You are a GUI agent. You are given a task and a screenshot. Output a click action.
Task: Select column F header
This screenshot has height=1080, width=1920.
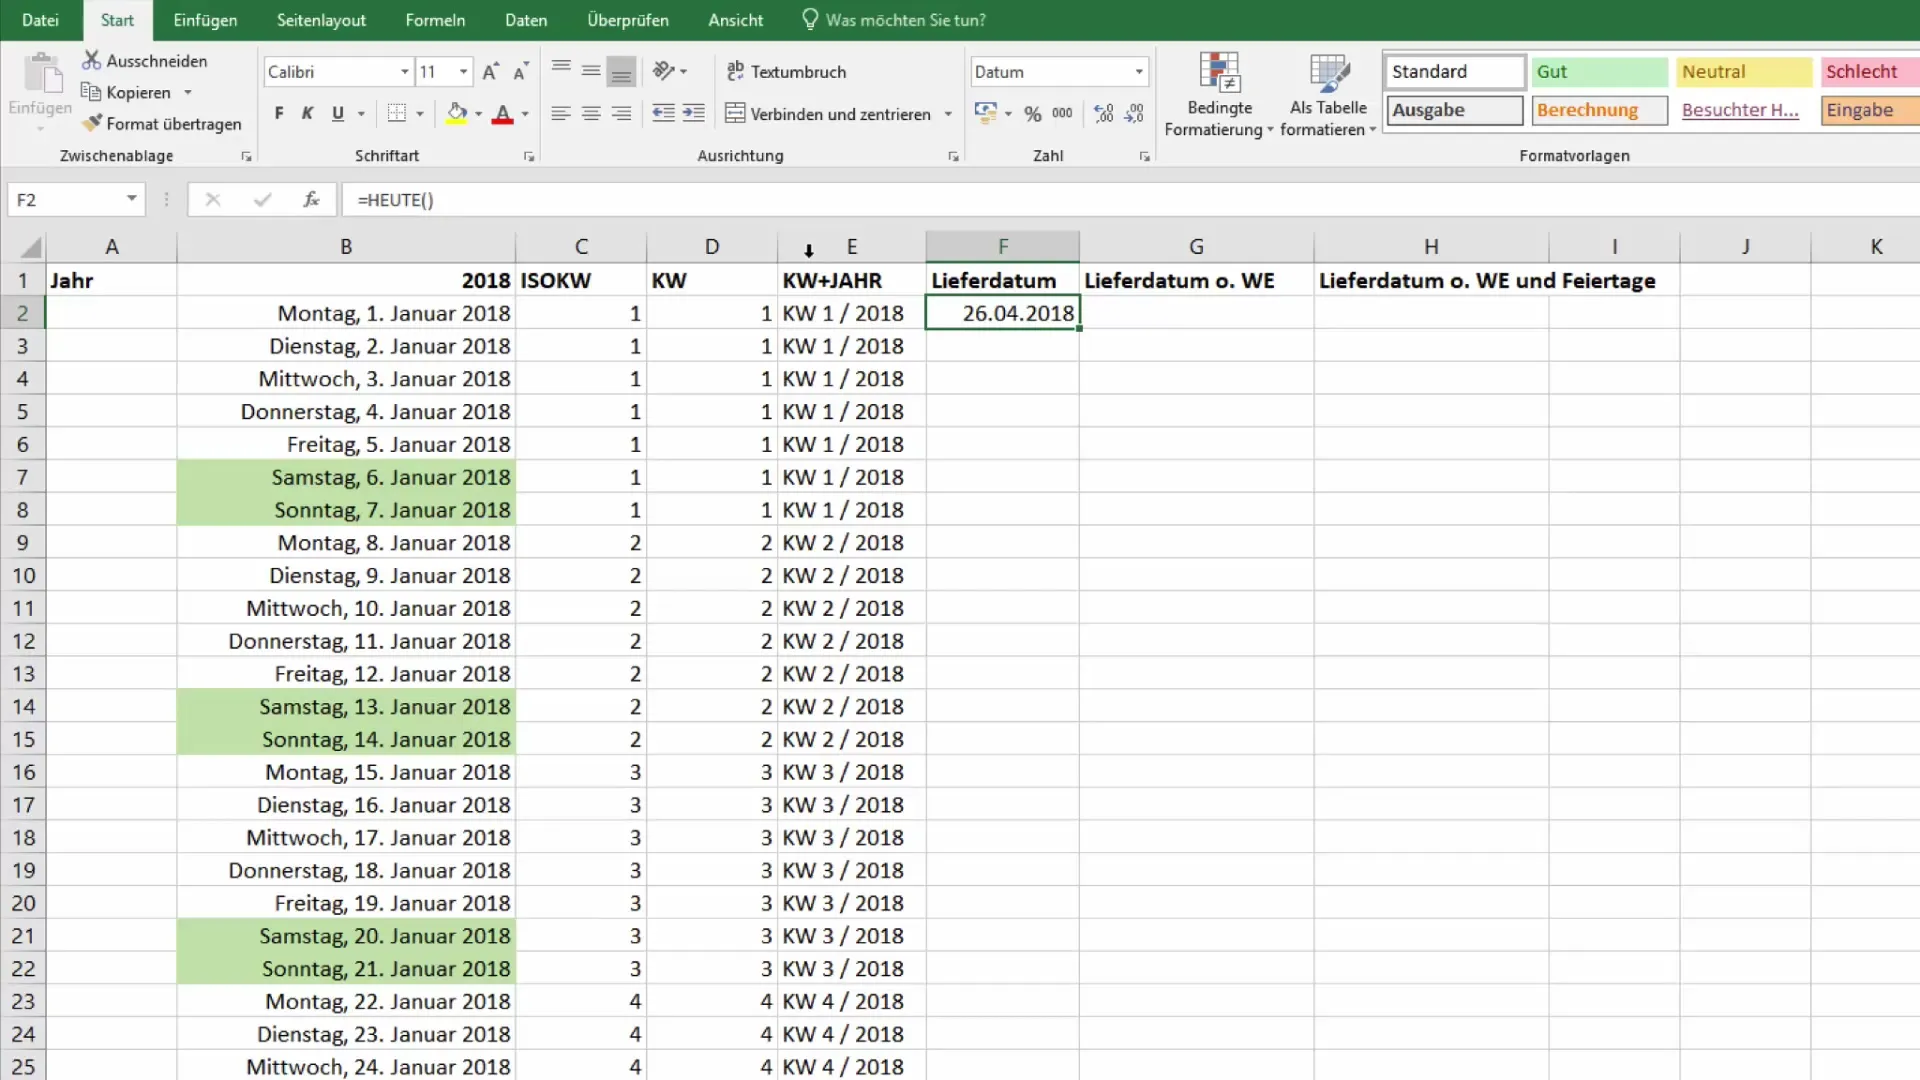pos(1002,246)
